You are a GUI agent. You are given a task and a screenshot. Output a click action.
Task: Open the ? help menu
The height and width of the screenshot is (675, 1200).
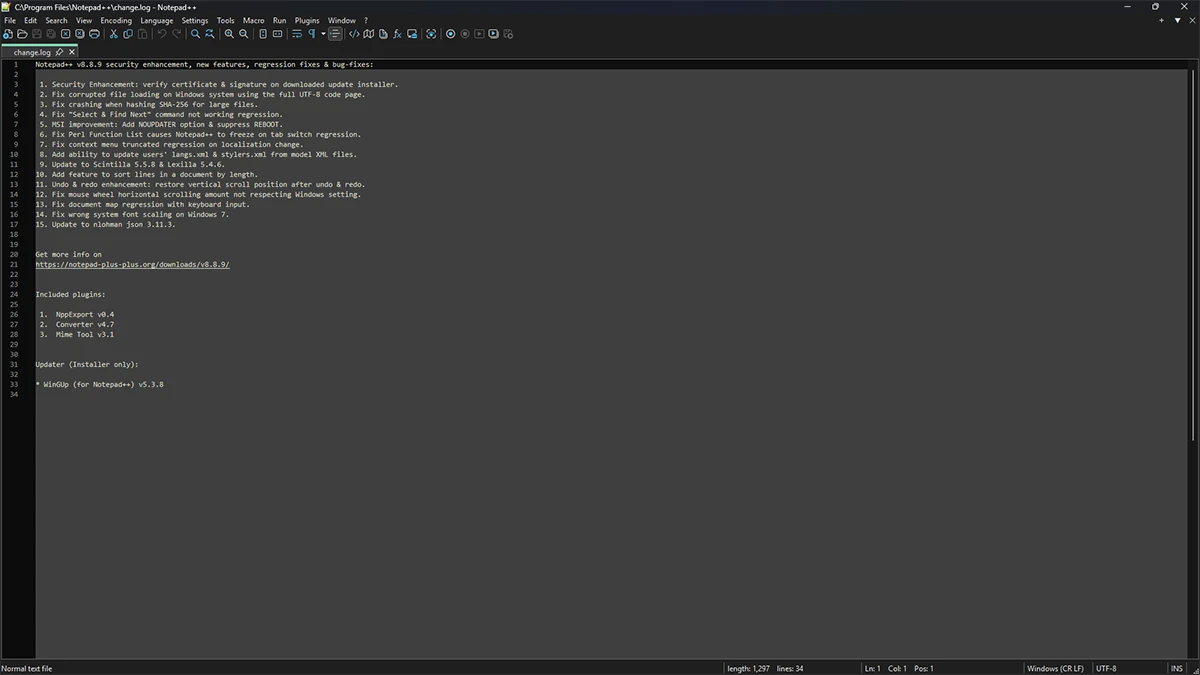tap(366, 20)
